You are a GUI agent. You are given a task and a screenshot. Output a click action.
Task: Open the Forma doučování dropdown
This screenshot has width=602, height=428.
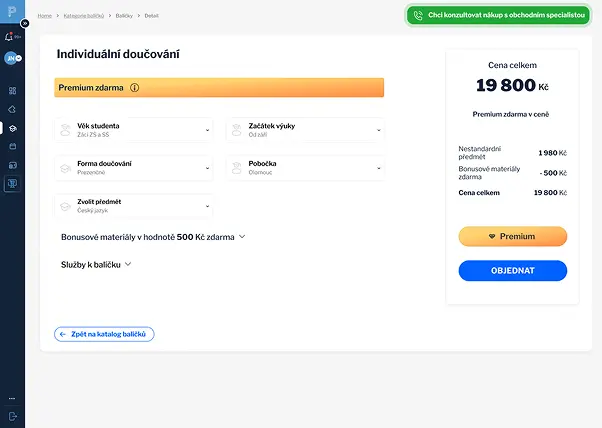click(x=134, y=168)
